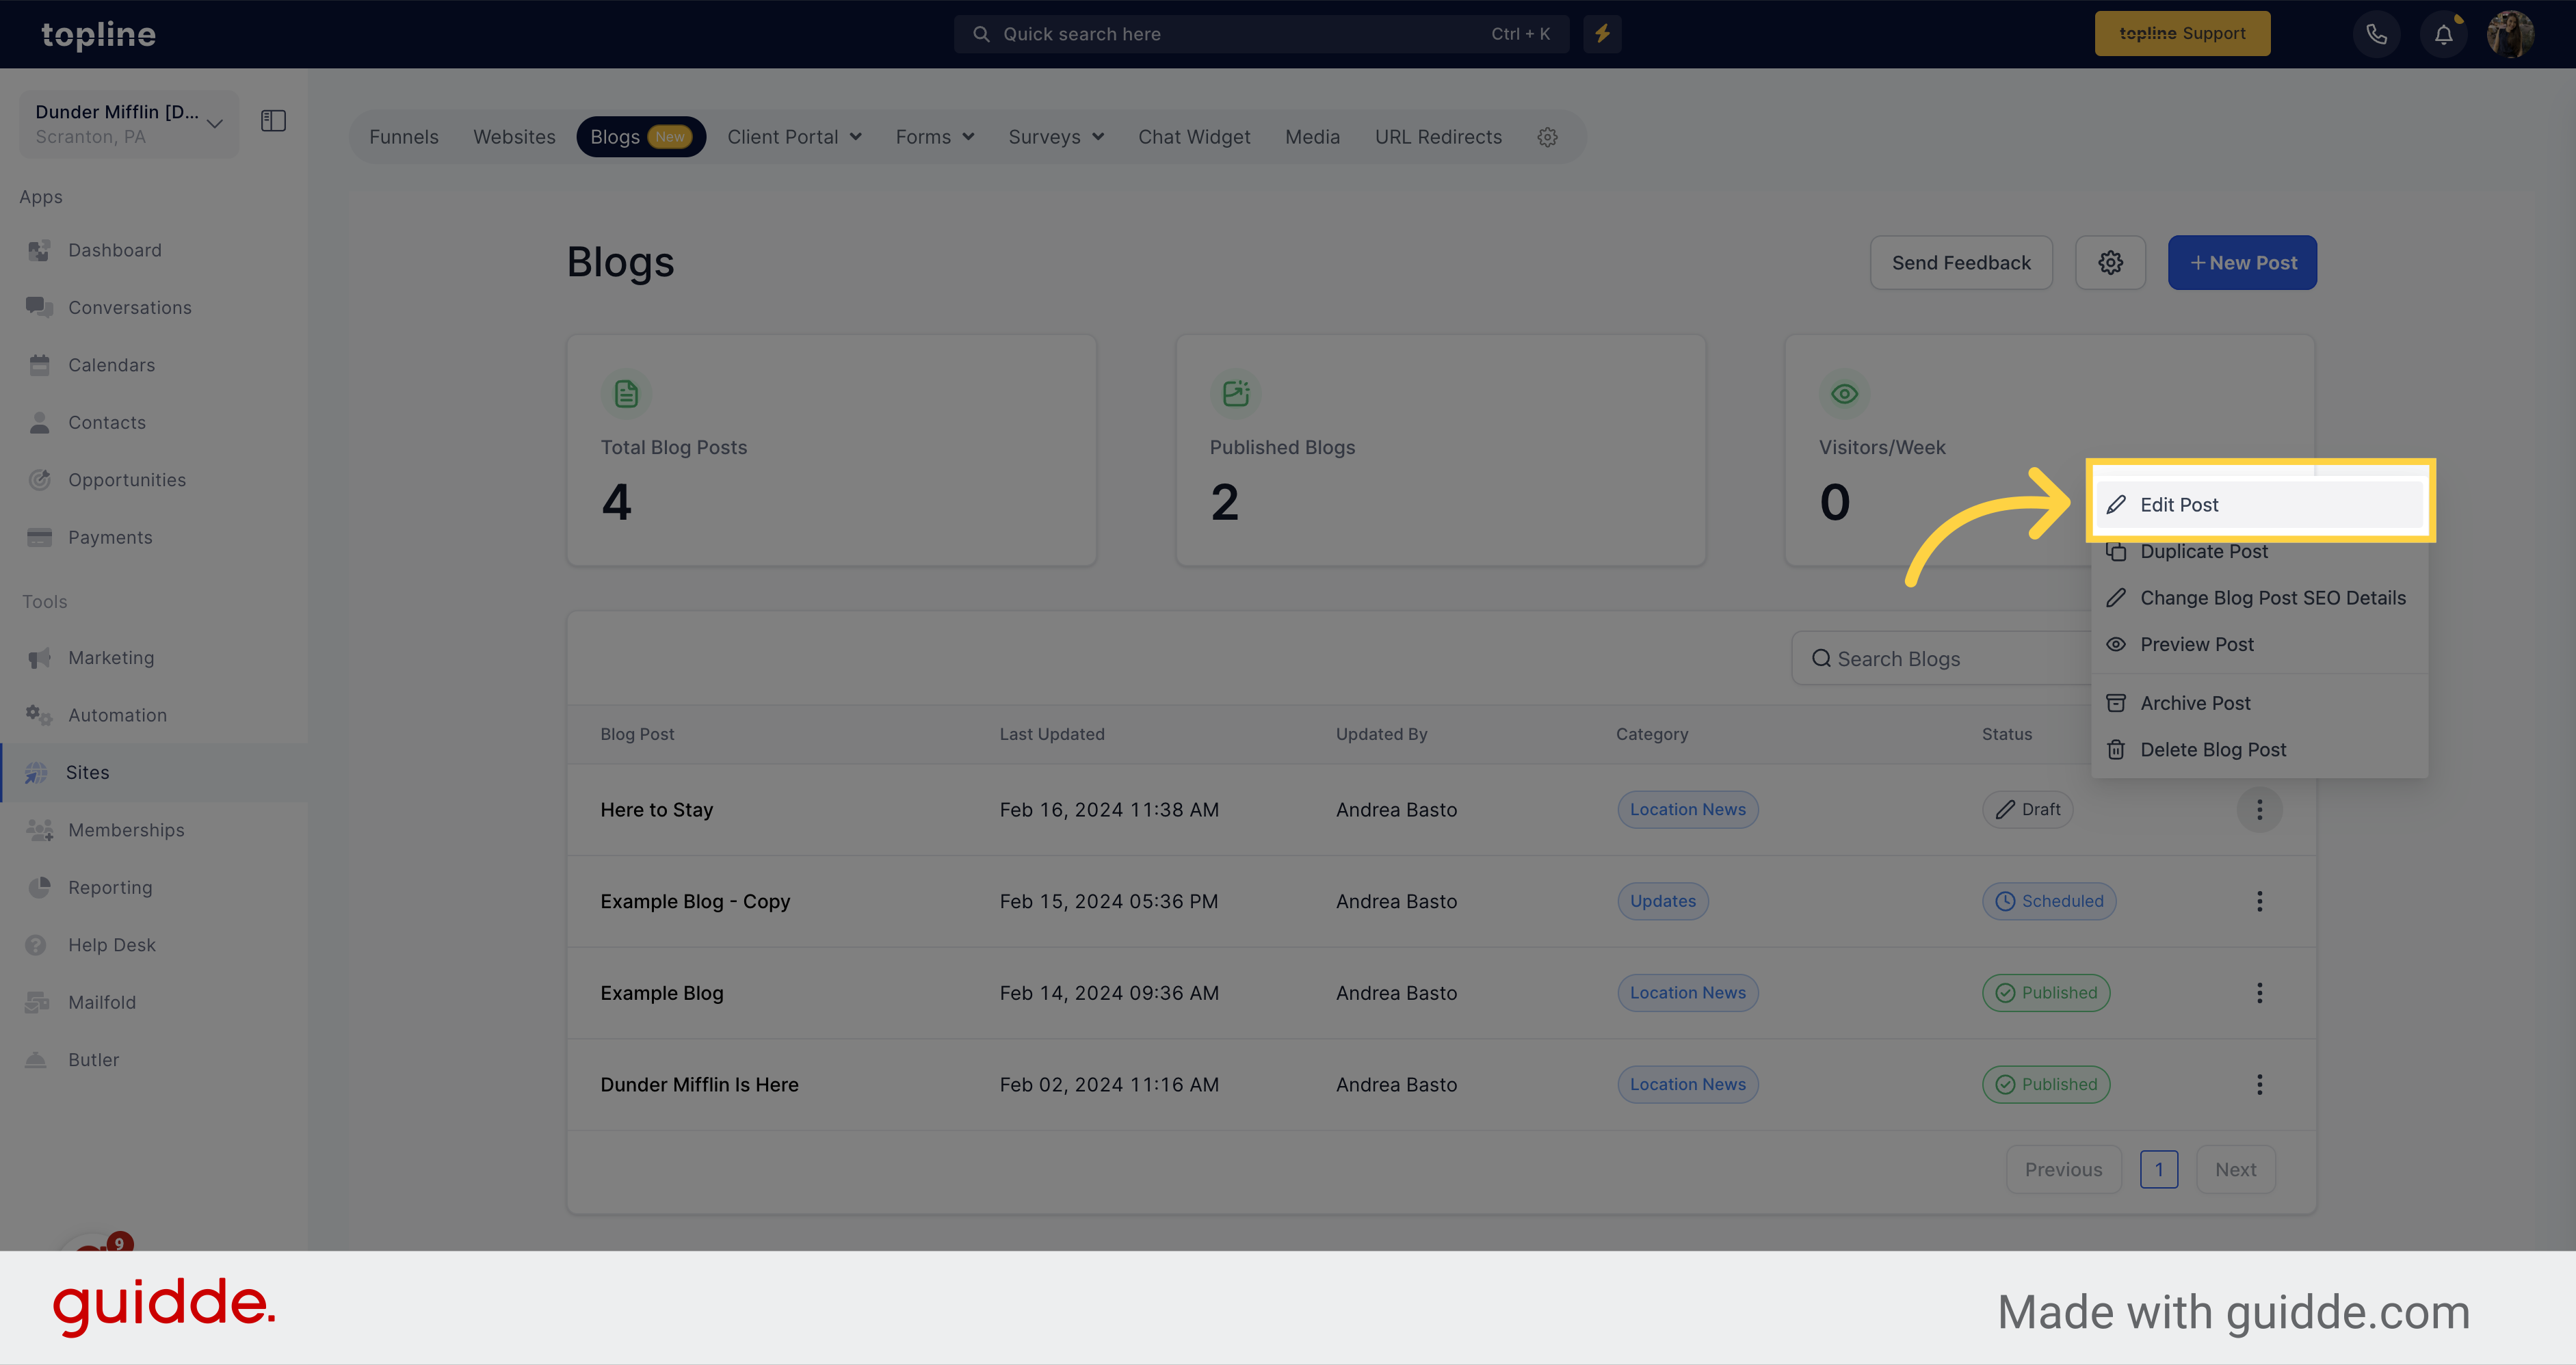The image size is (2576, 1365).
Task: Click the New Post button
Action: click(x=2242, y=263)
